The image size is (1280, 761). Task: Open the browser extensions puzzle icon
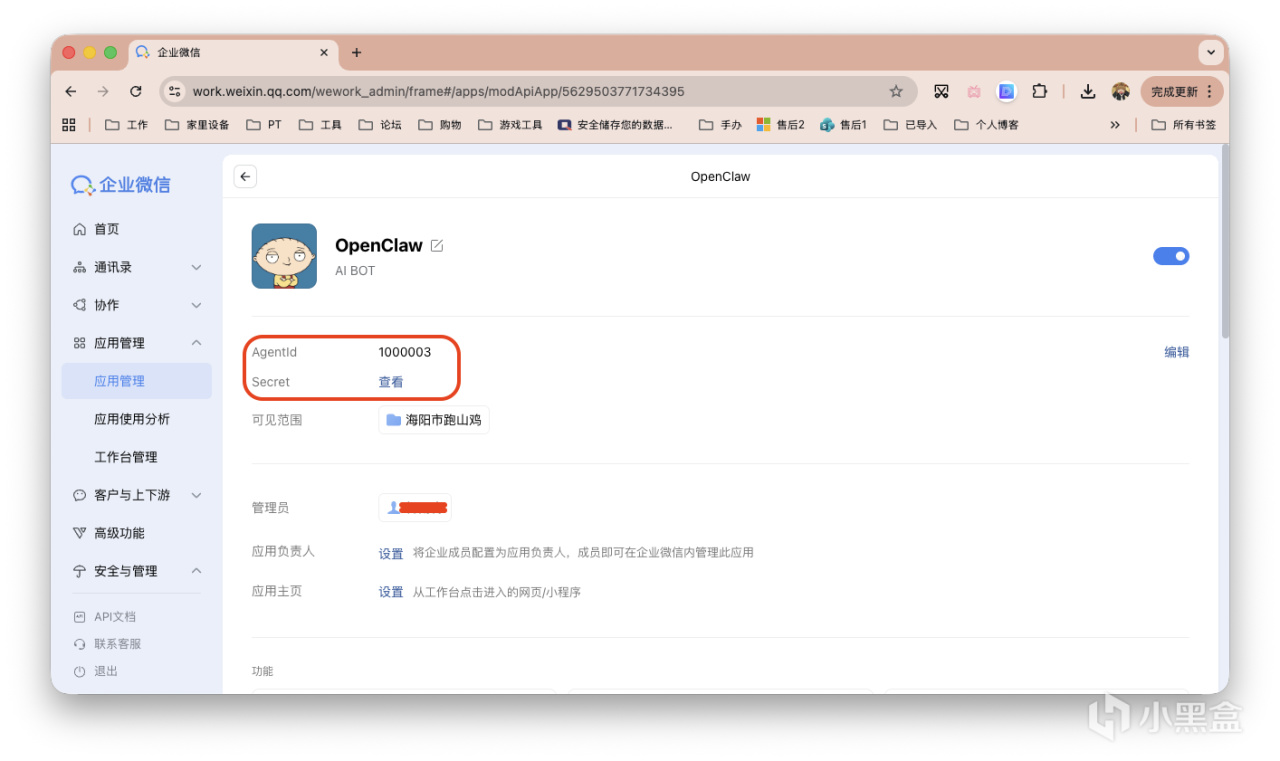[x=1039, y=91]
